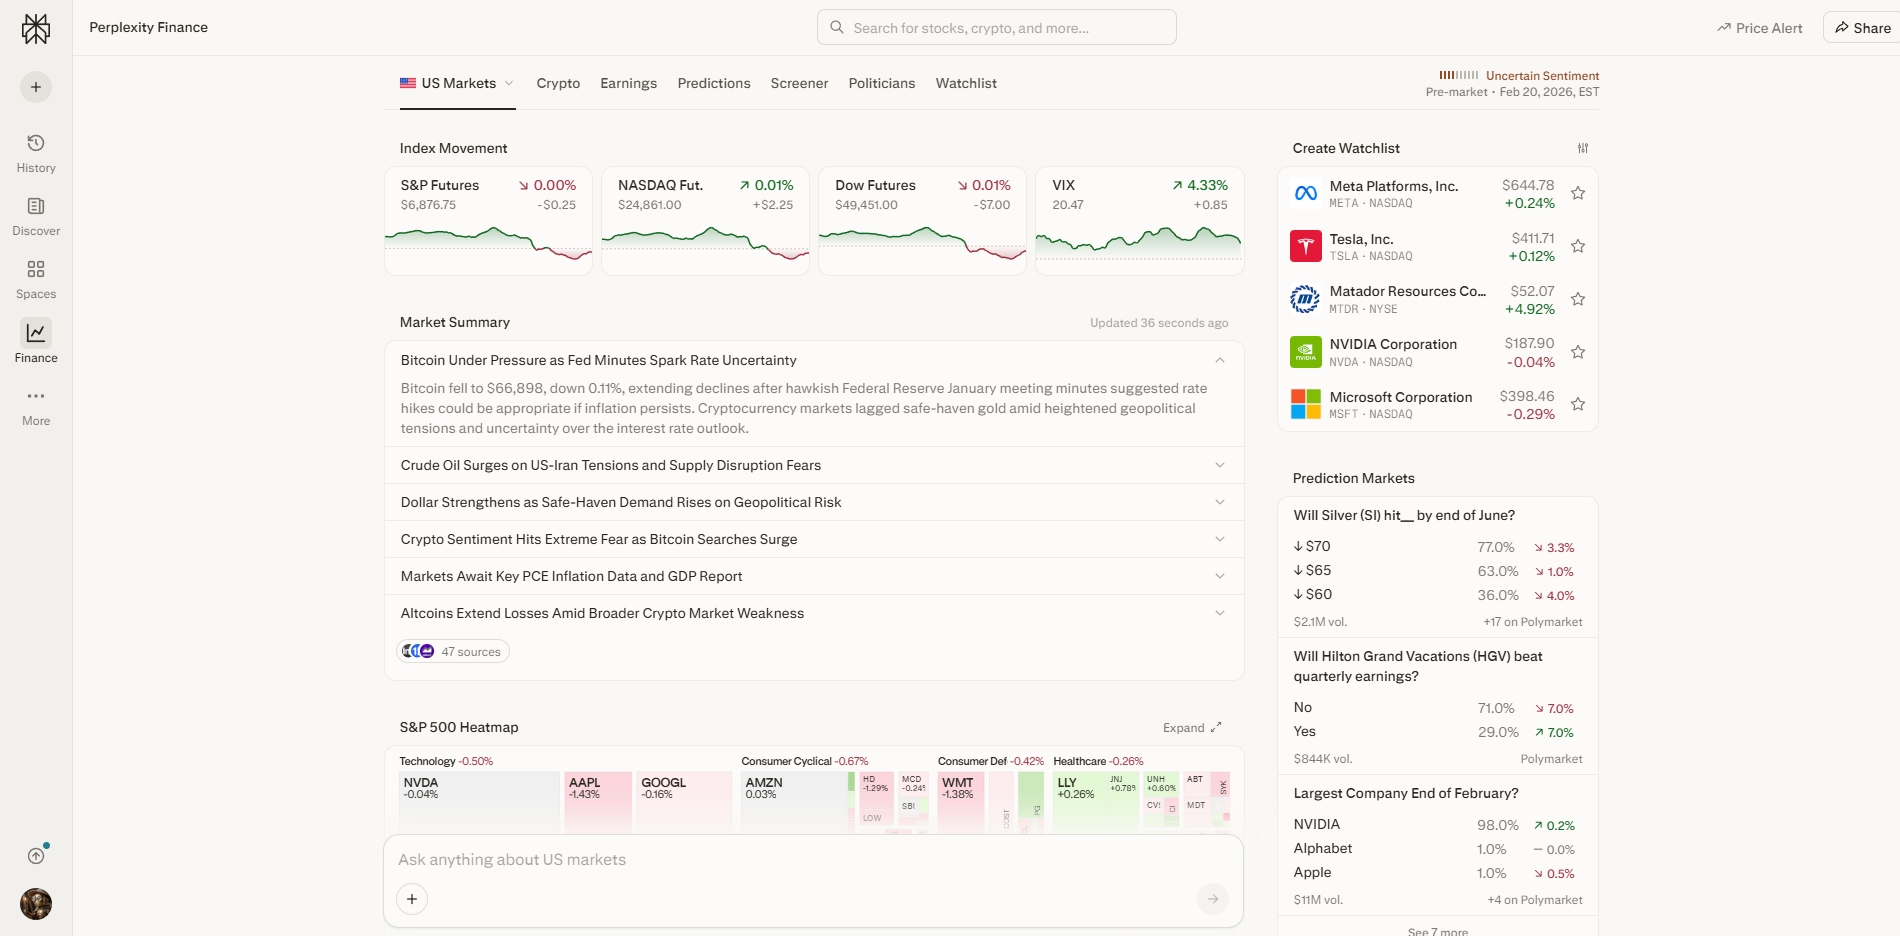Switch to the Crypto tab
This screenshot has height=936, width=1900.
click(x=558, y=84)
